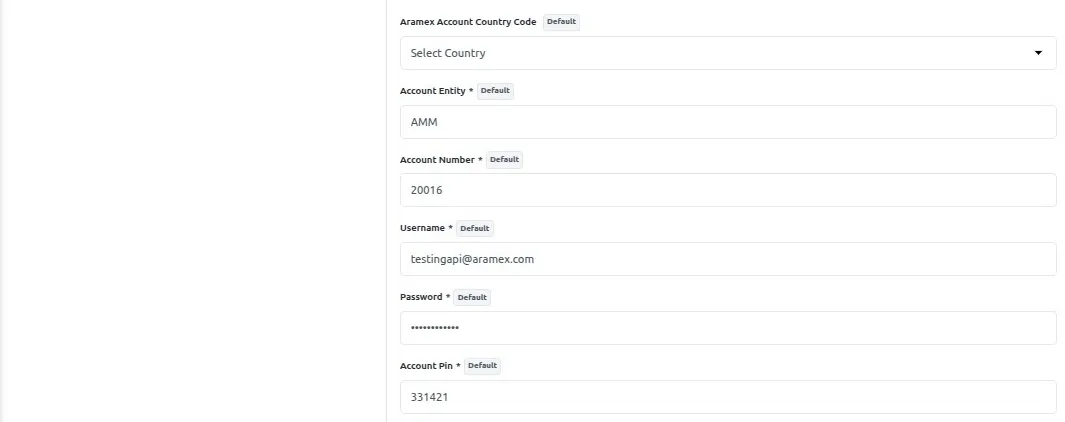The width and height of the screenshot is (1065, 422).
Task: Click the country dropdown arrow
Action: click(x=1038, y=53)
